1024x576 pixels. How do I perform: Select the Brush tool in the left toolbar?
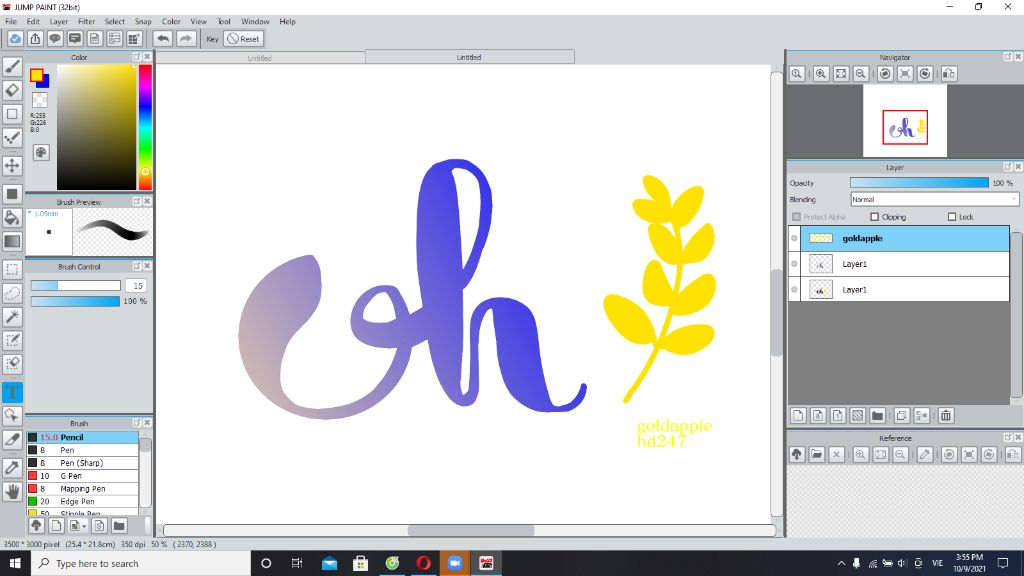(12, 67)
